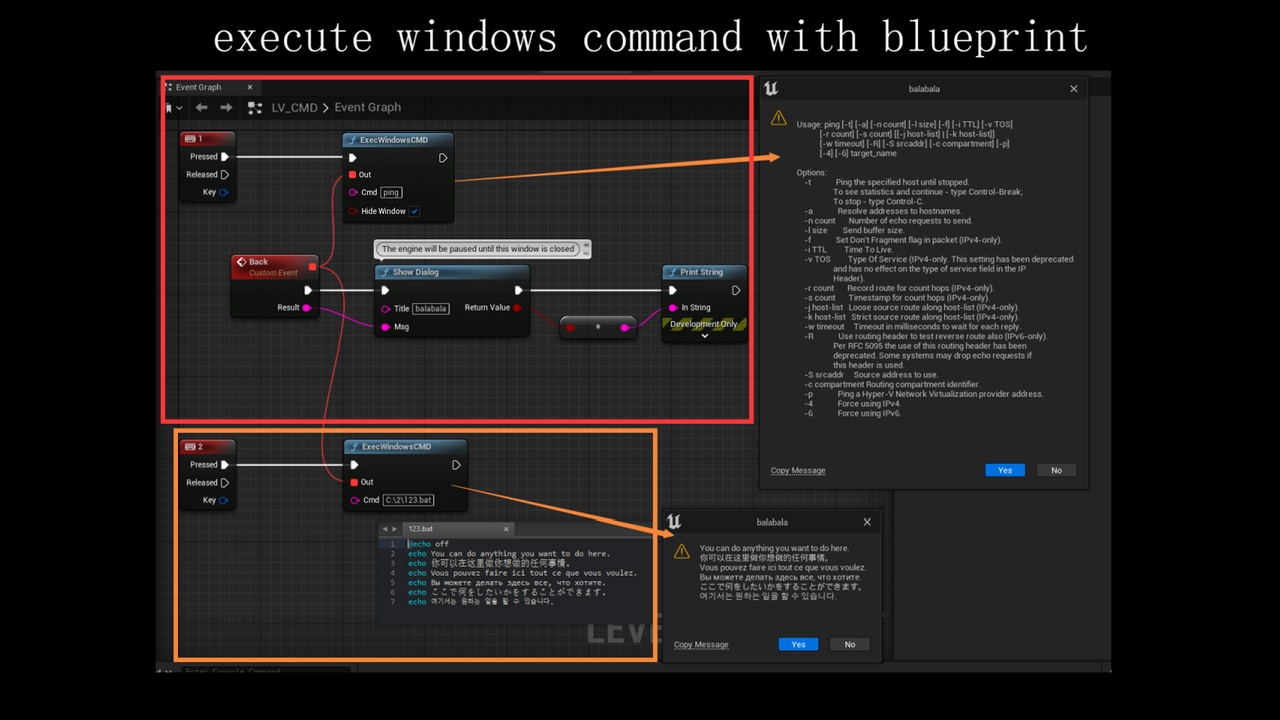
Task: Open the bookmark dropdown in graph toolbar
Action: pyautogui.click(x=172, y=107)
